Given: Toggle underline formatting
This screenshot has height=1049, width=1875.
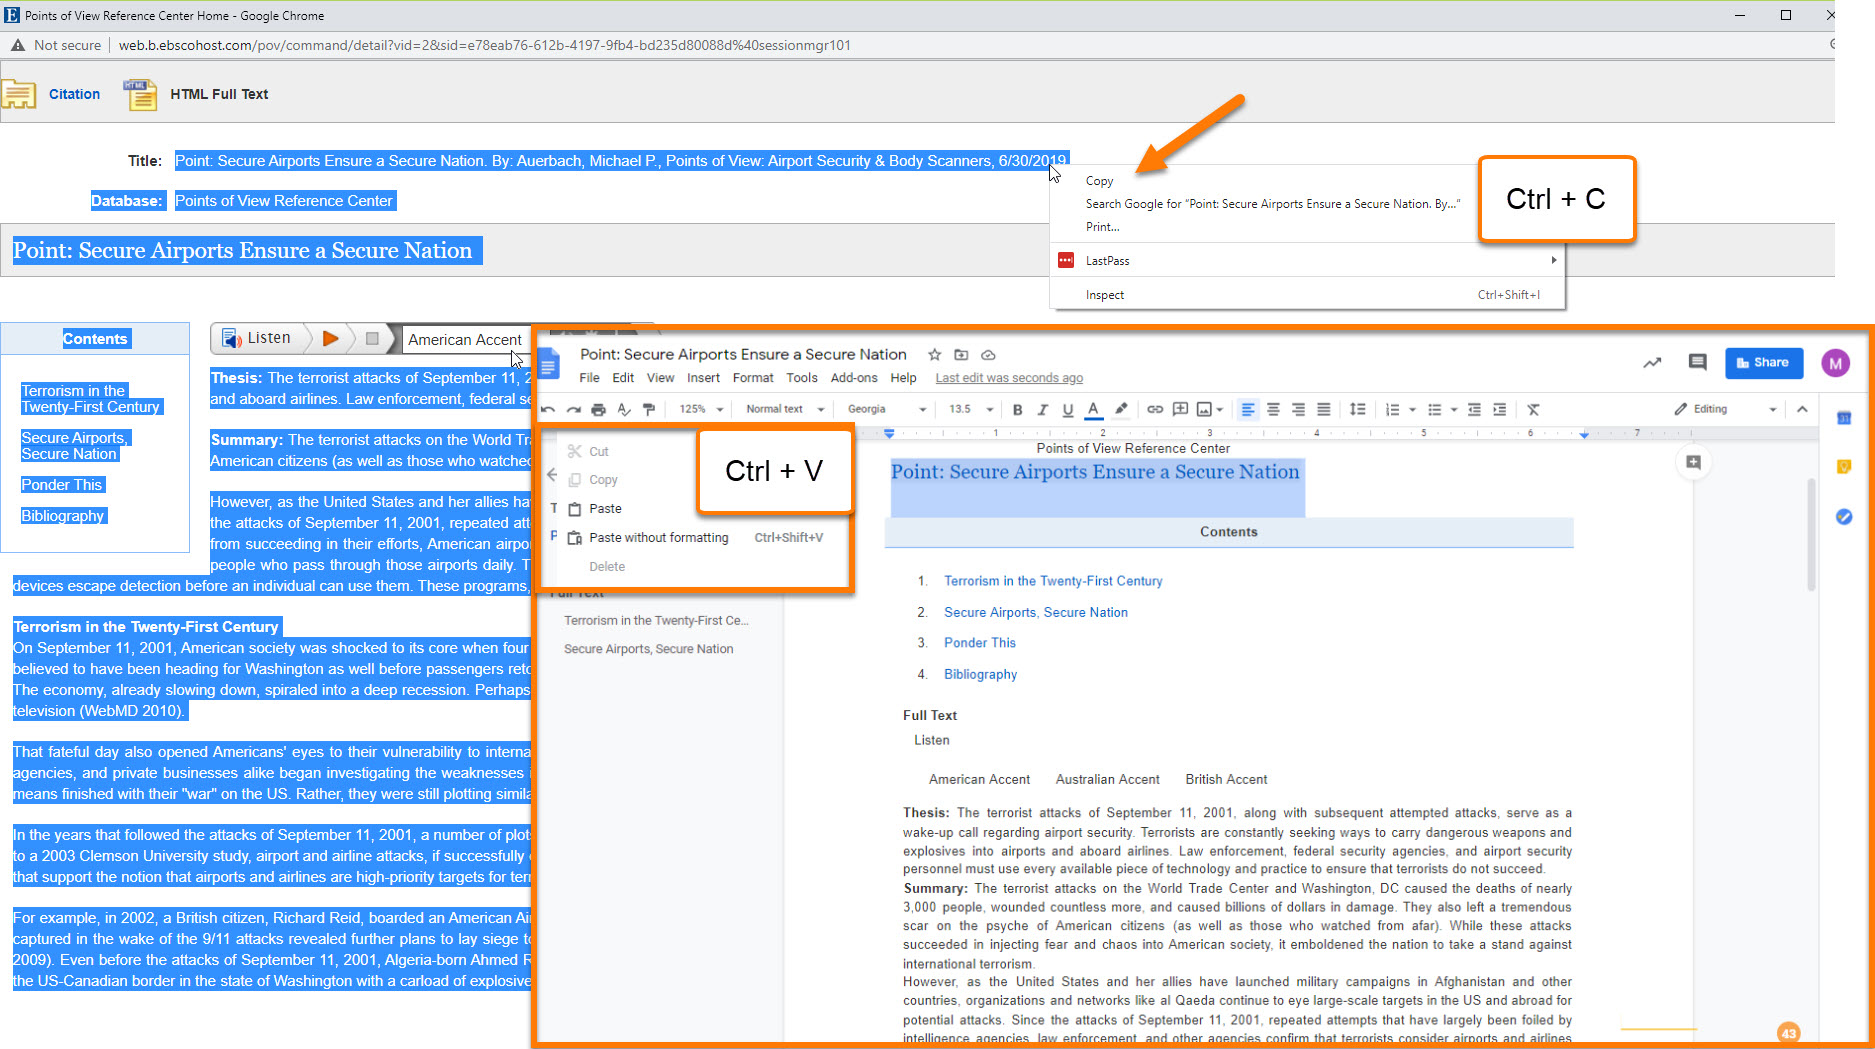Looking at the screenshot, I should point(1067,409).
